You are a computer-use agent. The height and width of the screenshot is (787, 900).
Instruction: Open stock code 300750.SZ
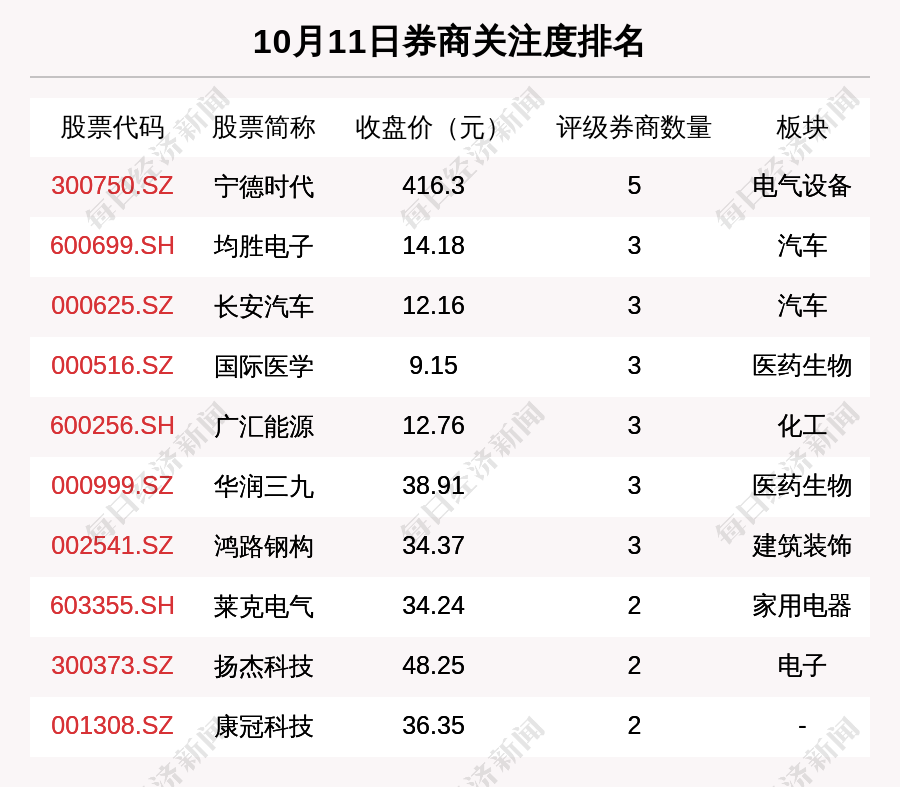[112, 186]
